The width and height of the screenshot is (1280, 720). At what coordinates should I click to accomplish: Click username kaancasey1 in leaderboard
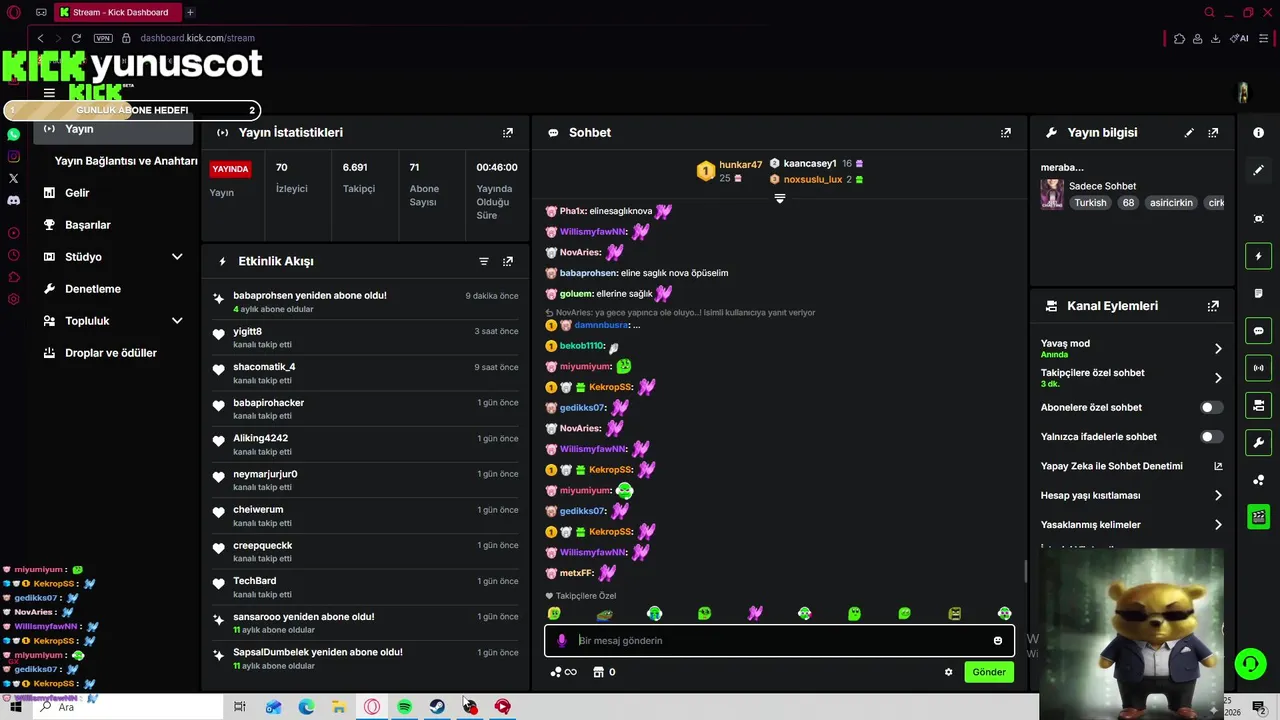coord(810,163)
